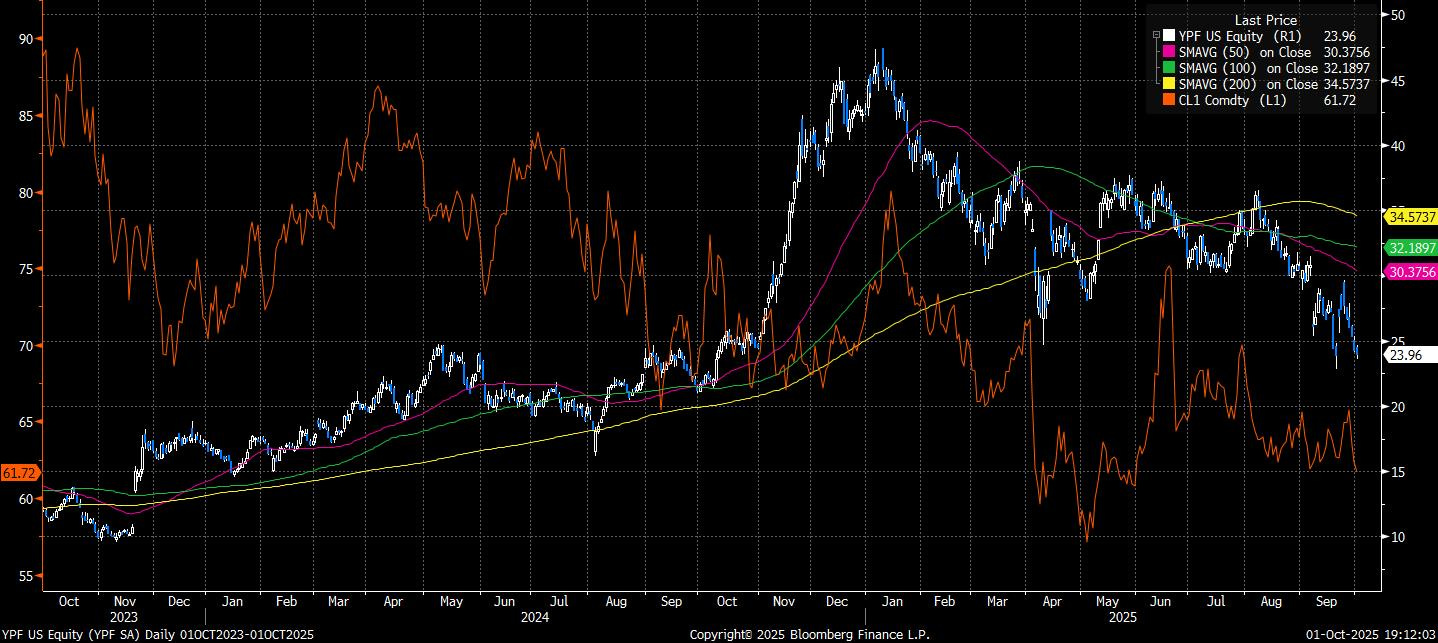Click the magenta SMAVG (50) legend swatch

pyautogui.click(x=1168, y=51)
